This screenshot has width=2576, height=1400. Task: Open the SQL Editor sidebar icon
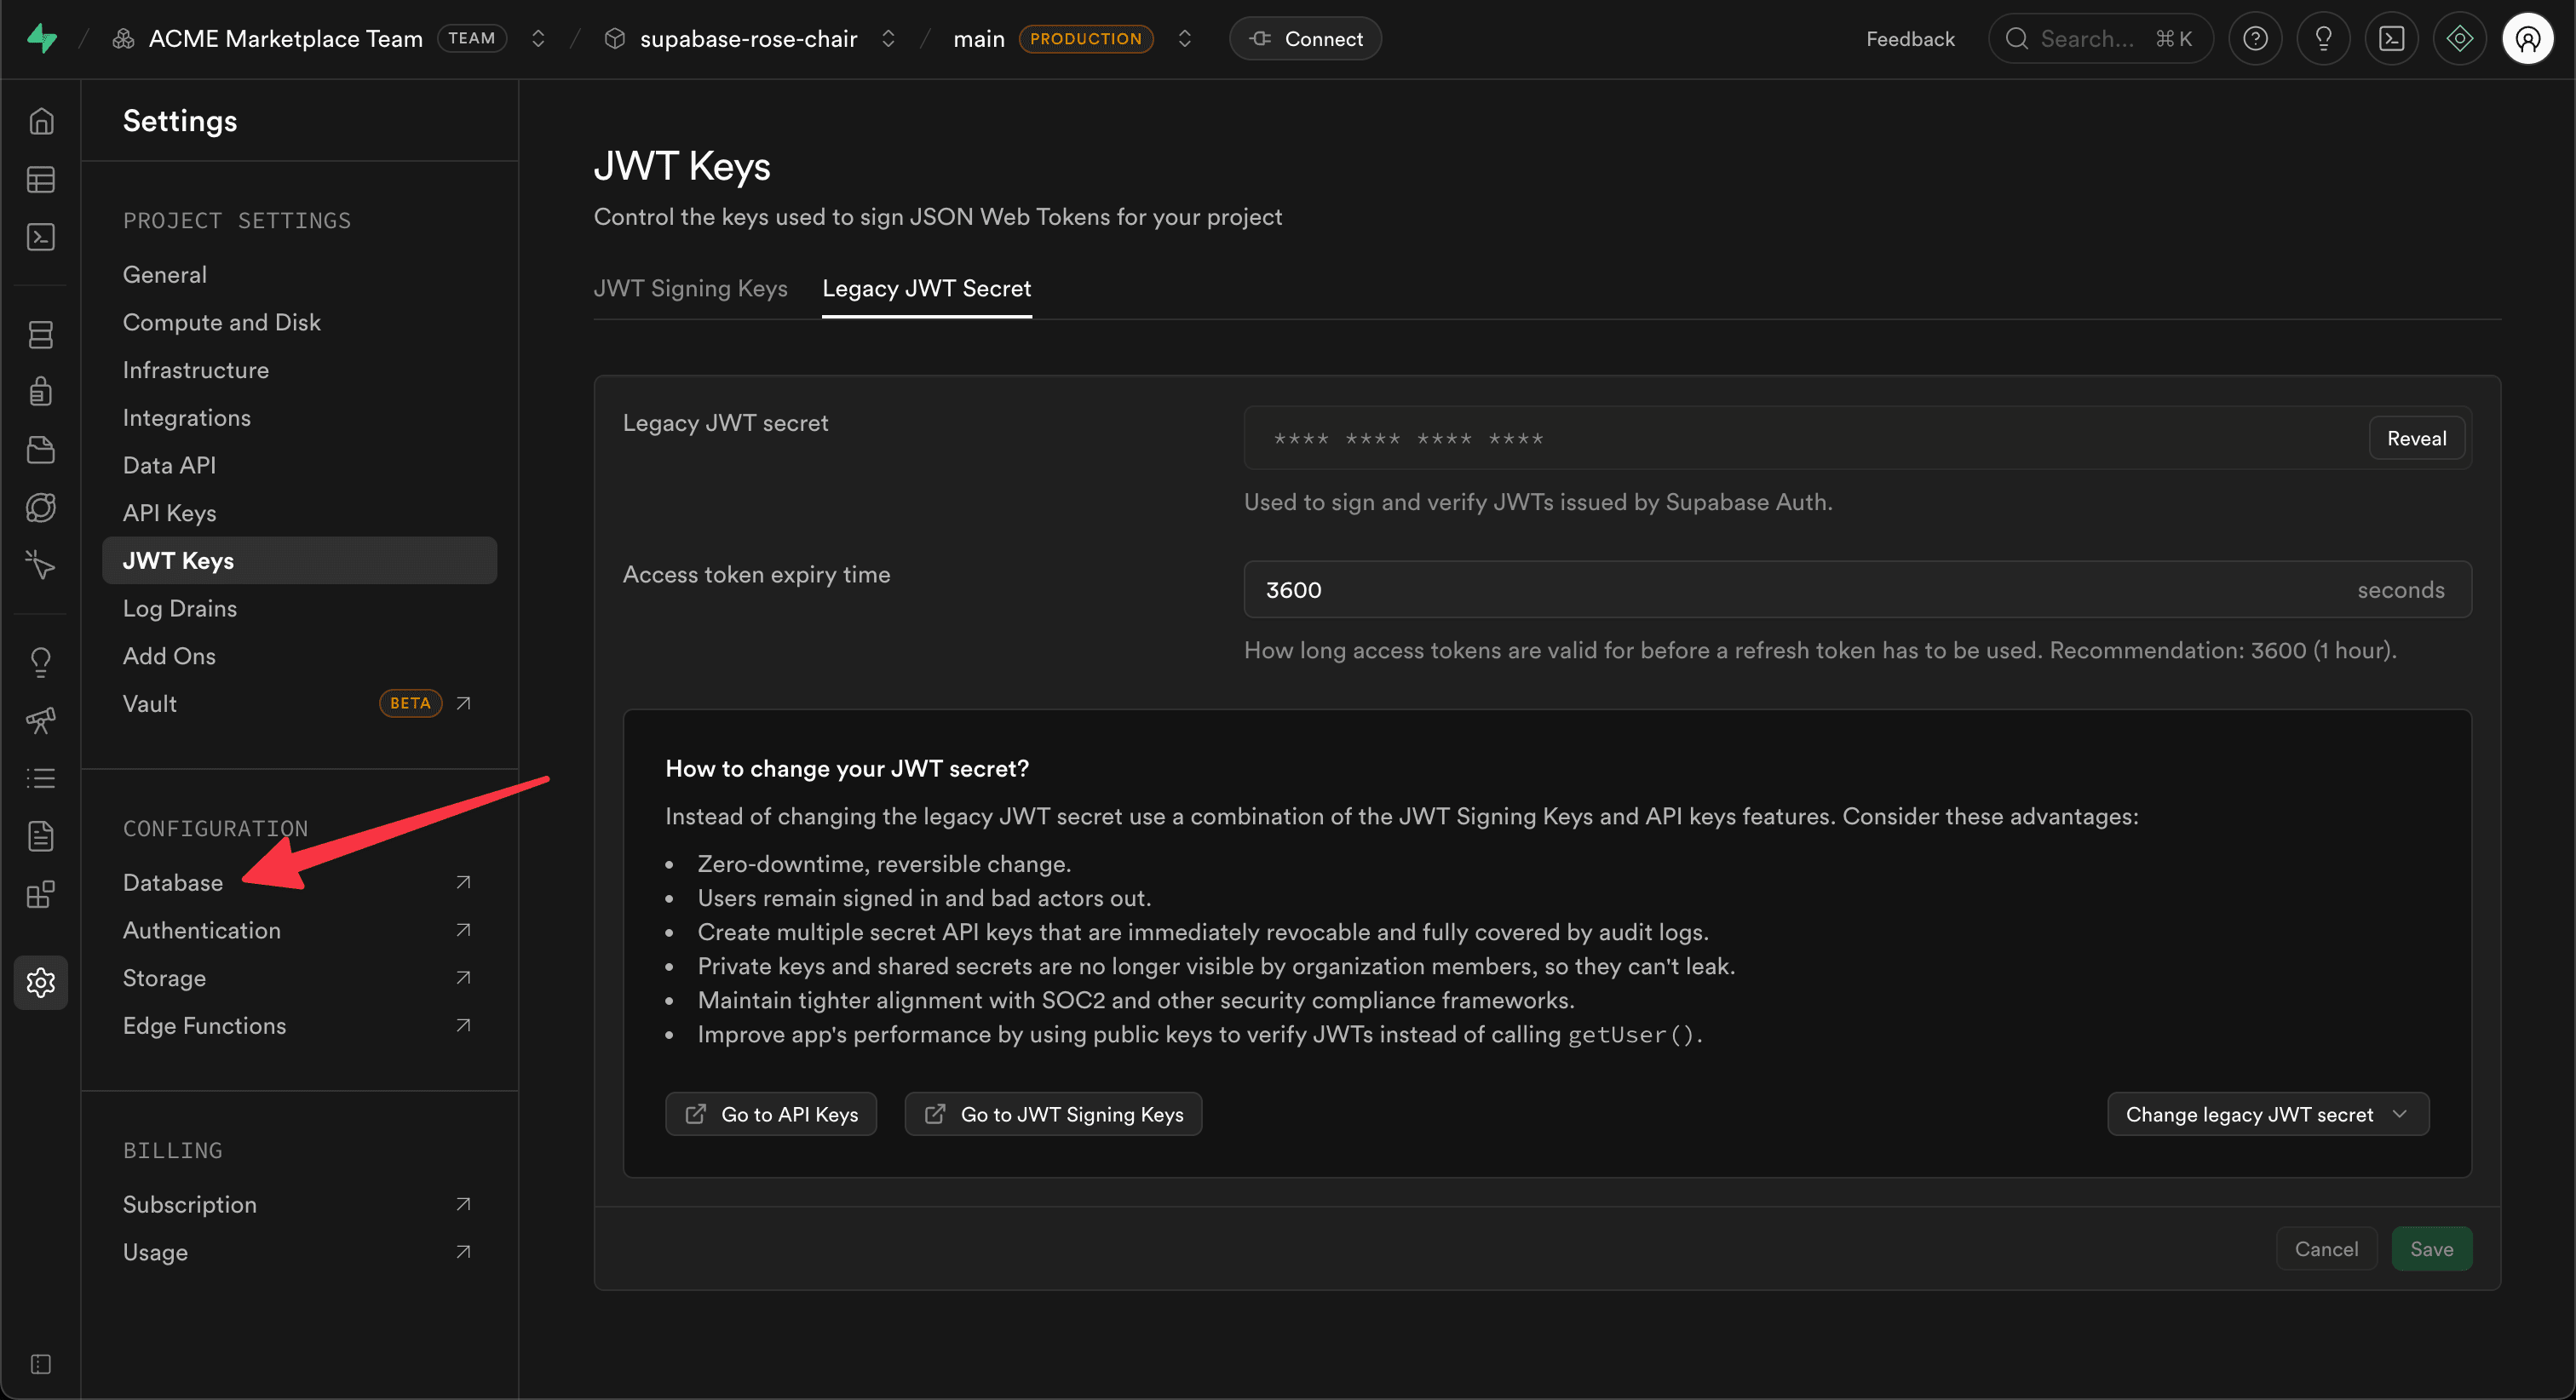coord(41,237)
